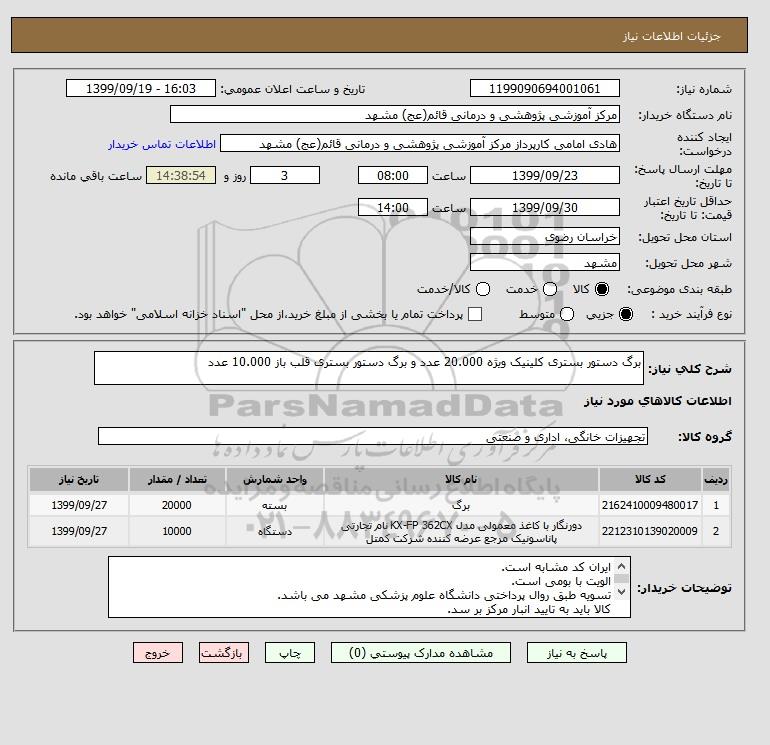This screenshot has height=745, width=770.
Task: Click the unit cell دستگاه
Action: click(275, 531)
